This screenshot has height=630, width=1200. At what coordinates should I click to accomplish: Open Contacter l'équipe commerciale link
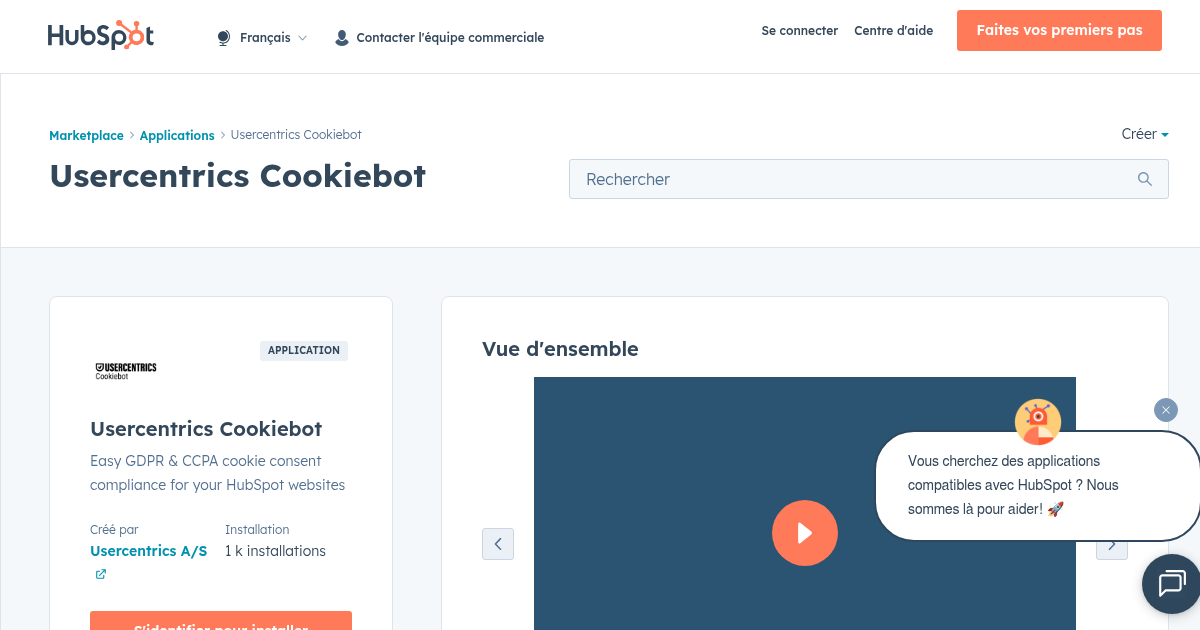[x=450, y=38]
